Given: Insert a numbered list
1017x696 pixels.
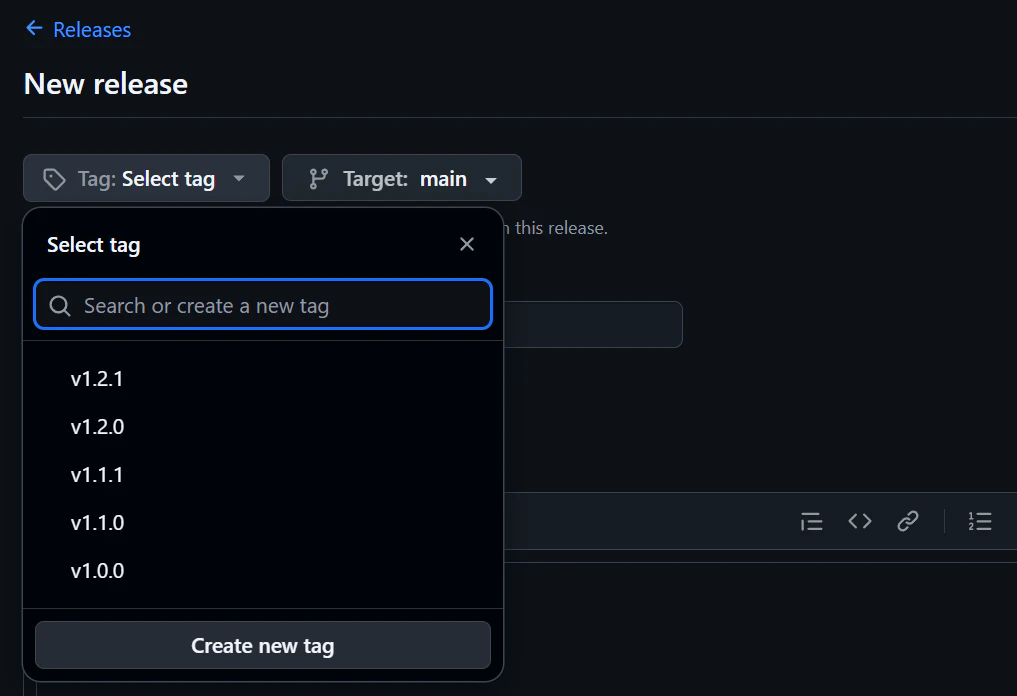Looking at the screenshot, I should (x=979, y=521).
